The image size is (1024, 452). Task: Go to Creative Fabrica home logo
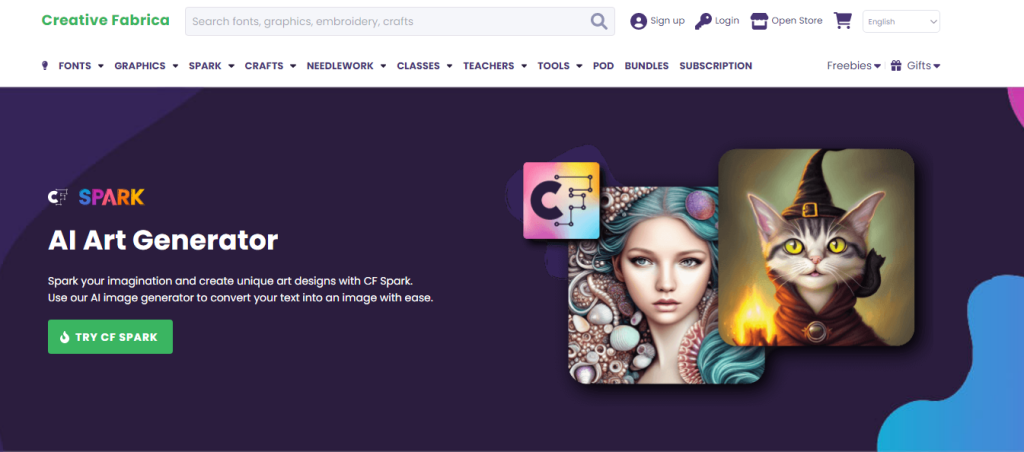[105, 20]
